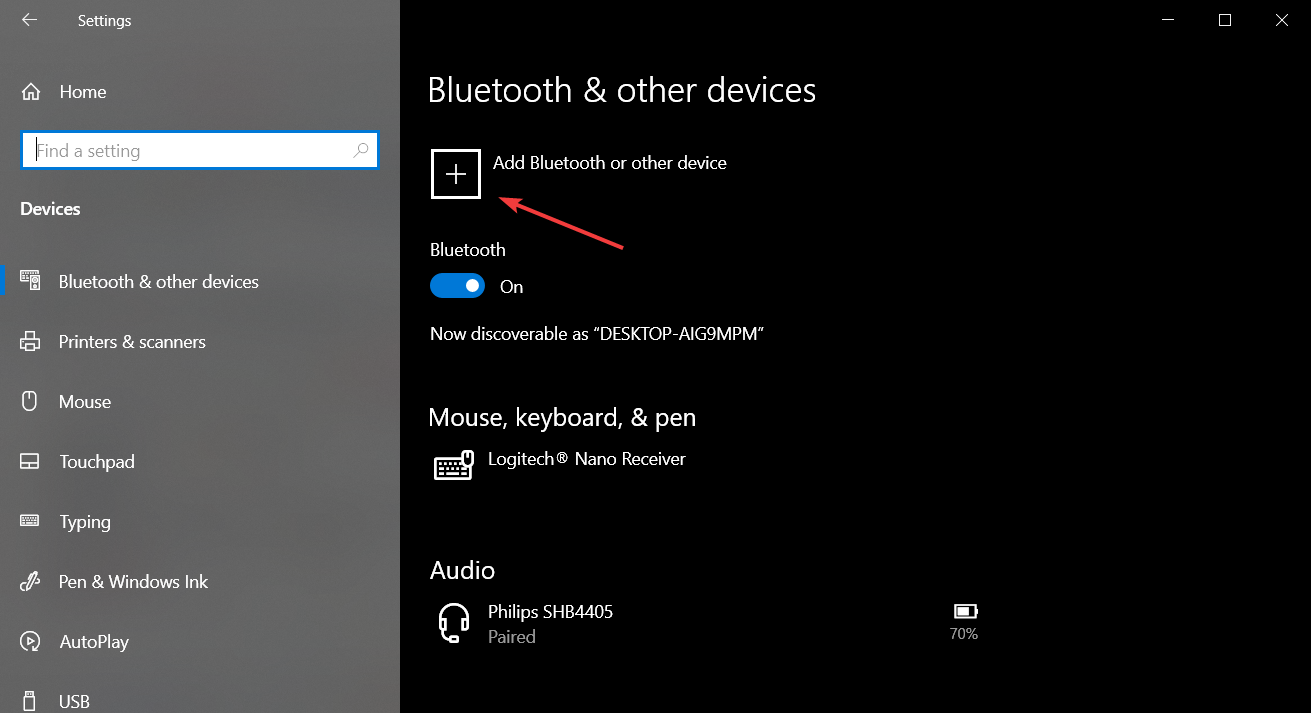
Task: Click the Home icon in the sidebar
Action: pos(31,92)
